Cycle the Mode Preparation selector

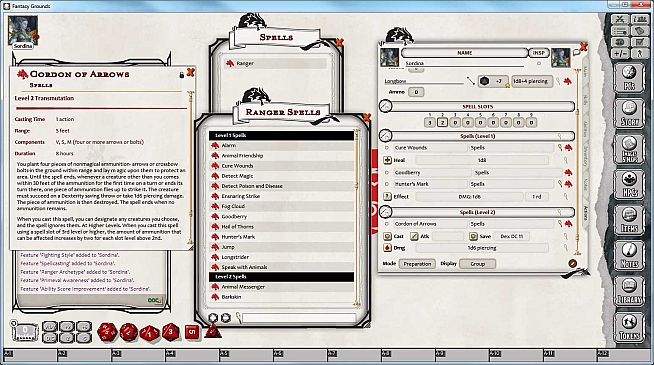[417, 264]
